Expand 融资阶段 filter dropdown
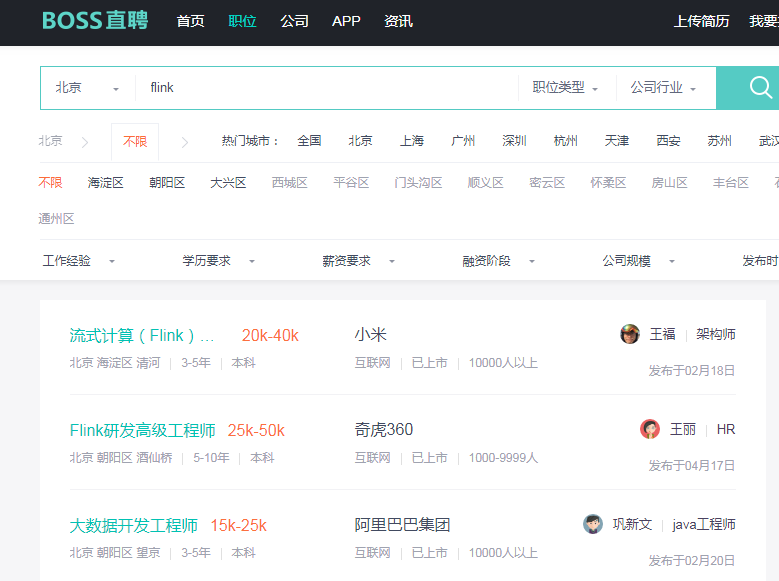 pyautogui.click(x=499, y=261)
